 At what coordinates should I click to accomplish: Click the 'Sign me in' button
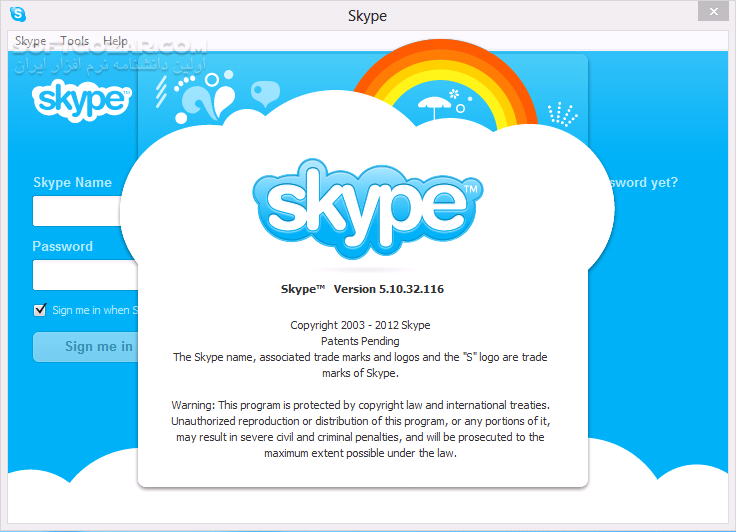(85, 347)
